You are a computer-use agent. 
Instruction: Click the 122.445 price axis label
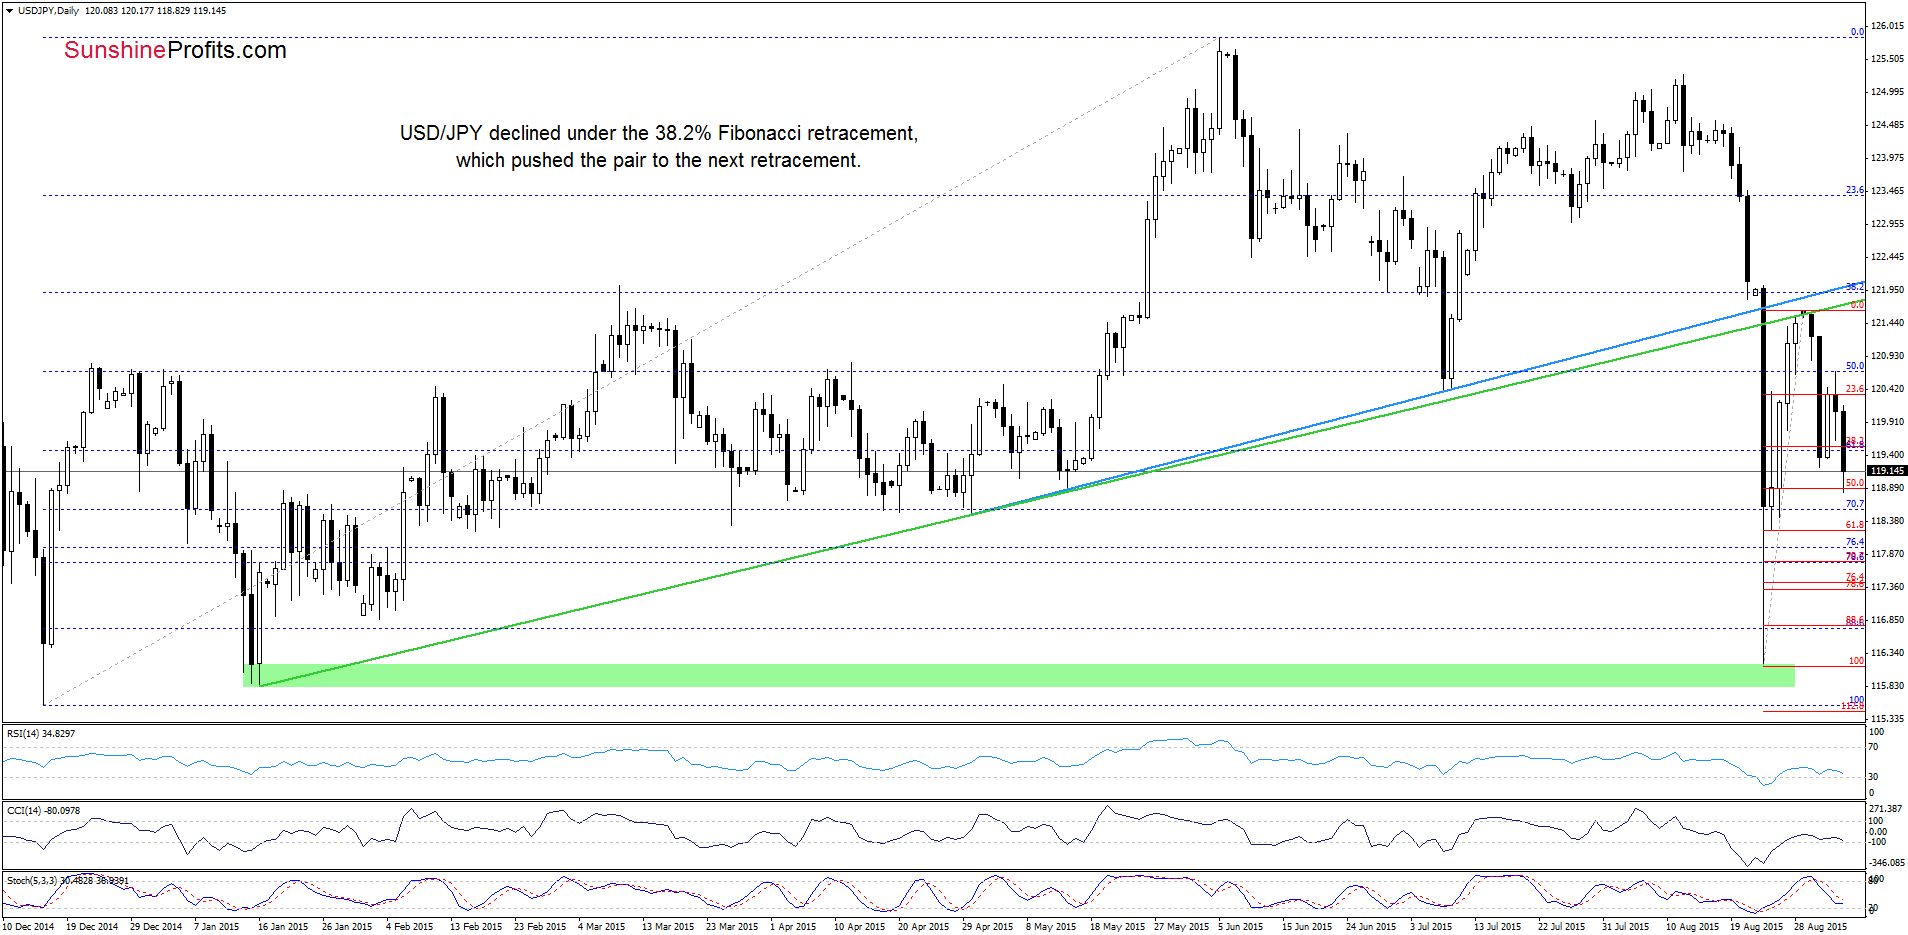1887,257
